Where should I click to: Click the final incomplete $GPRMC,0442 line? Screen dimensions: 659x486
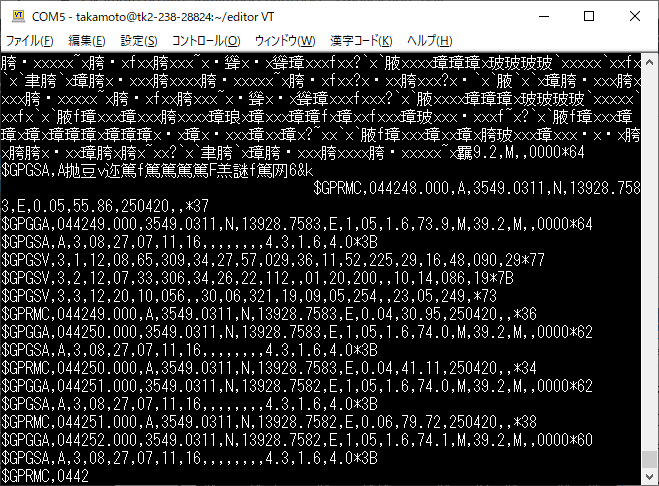(45, 476)
